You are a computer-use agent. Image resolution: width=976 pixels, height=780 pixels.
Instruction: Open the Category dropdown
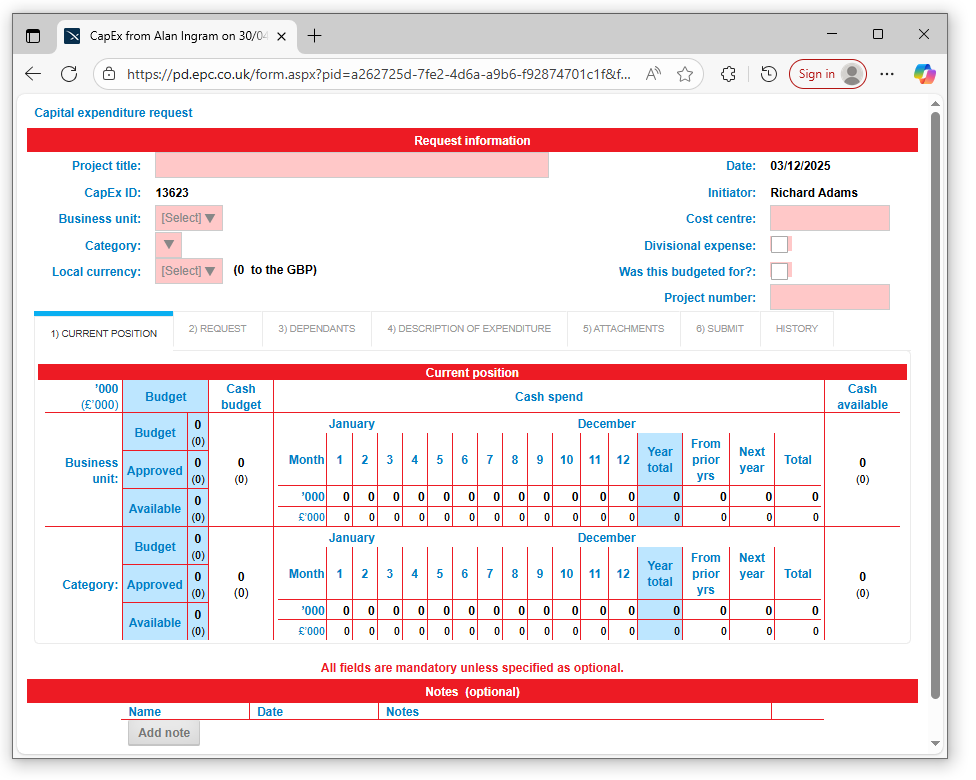click(x=168, y=245)
